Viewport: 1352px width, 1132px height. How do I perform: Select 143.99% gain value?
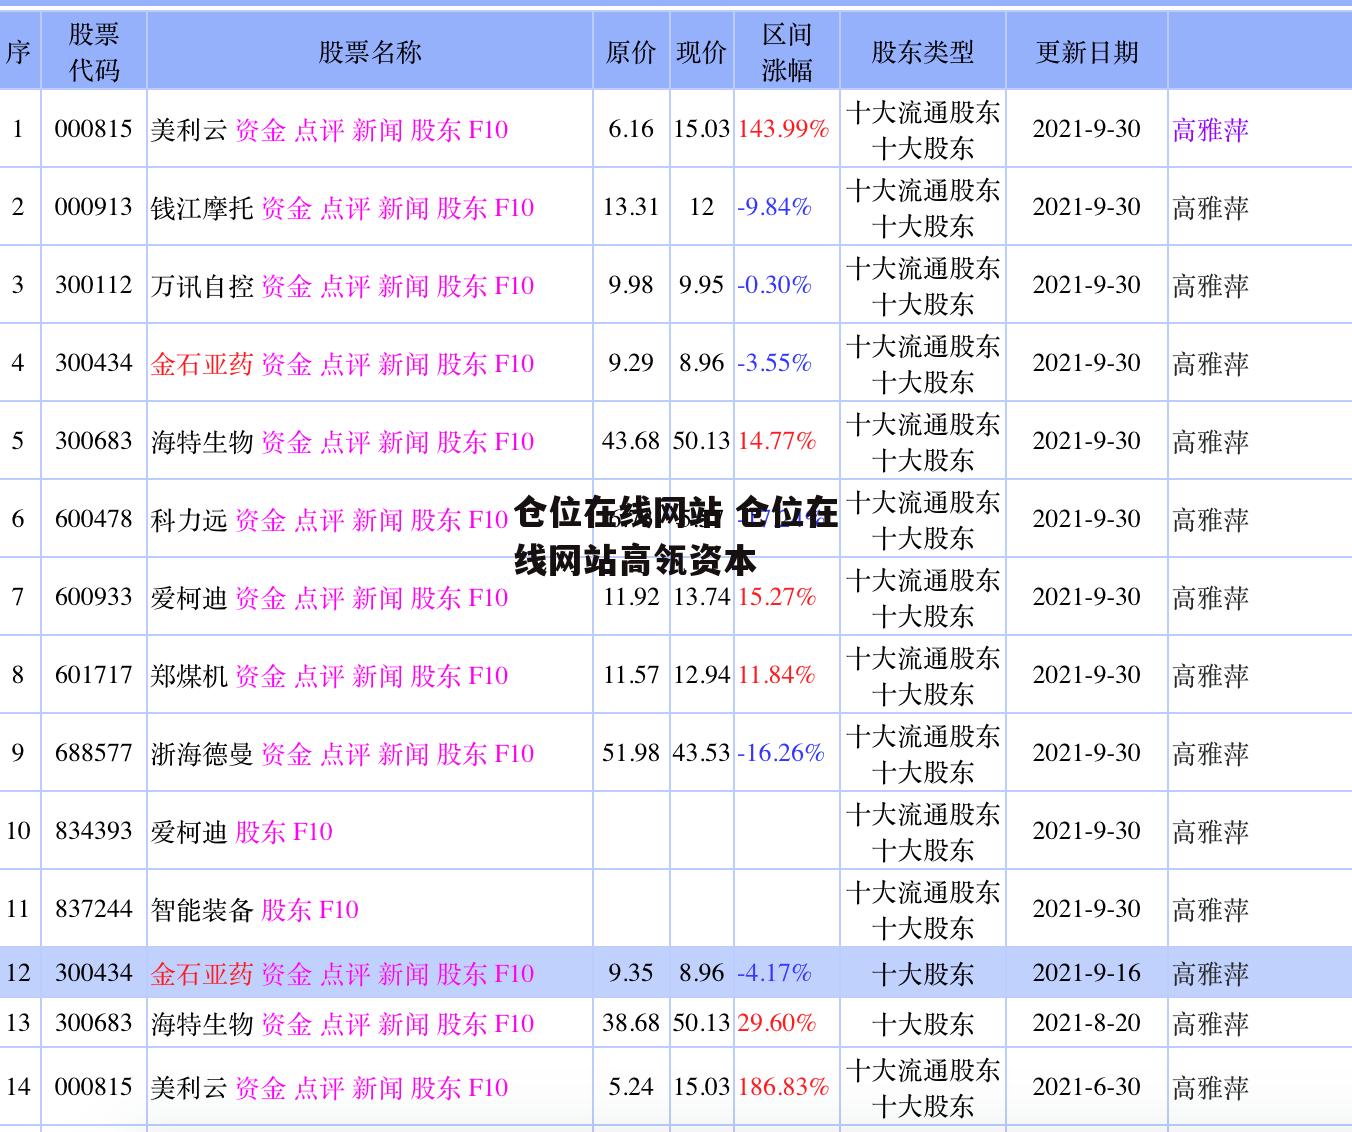click(x=784, y=129)
